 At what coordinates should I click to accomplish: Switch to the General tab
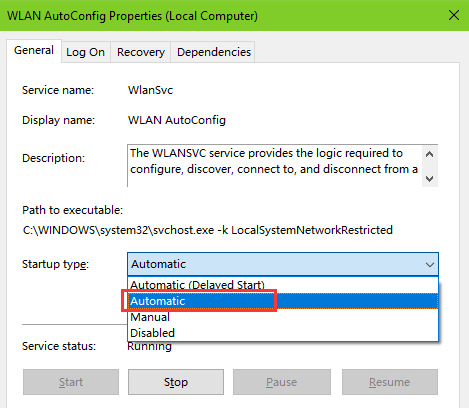34,51
